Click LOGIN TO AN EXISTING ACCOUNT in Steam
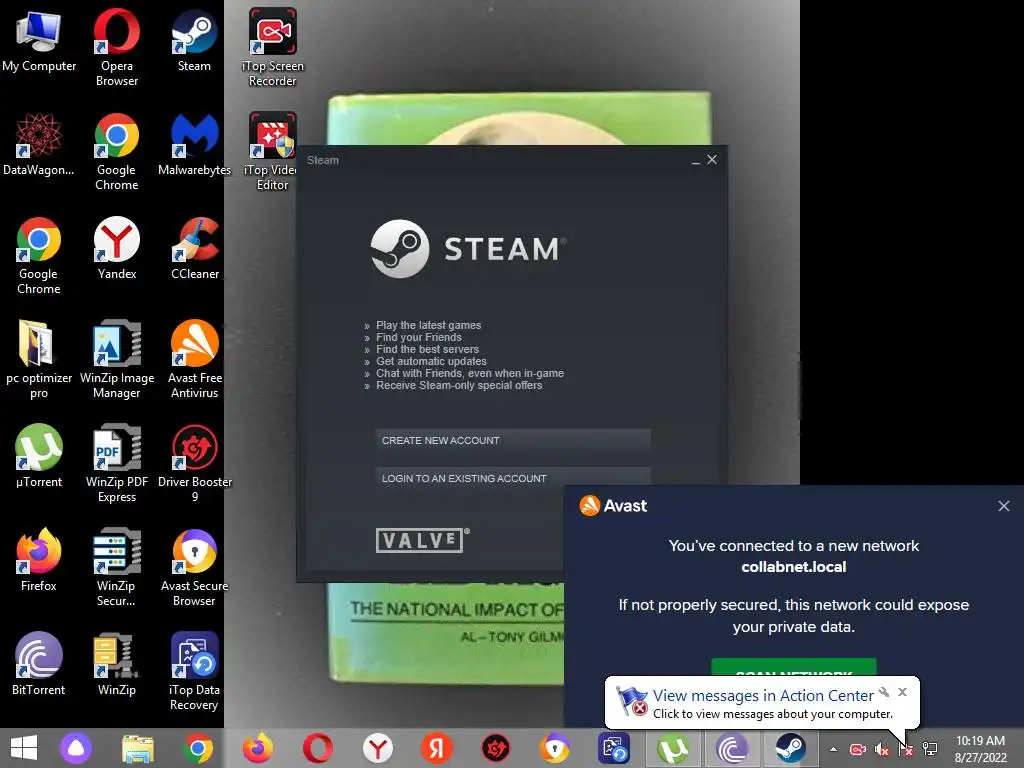 [x=513, y=478]
